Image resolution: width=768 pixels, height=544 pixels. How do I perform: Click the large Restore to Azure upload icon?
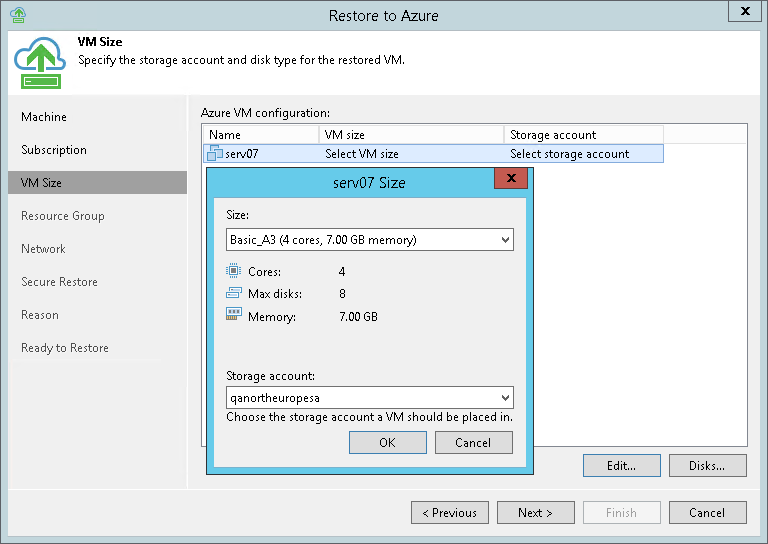pos(40,61)
